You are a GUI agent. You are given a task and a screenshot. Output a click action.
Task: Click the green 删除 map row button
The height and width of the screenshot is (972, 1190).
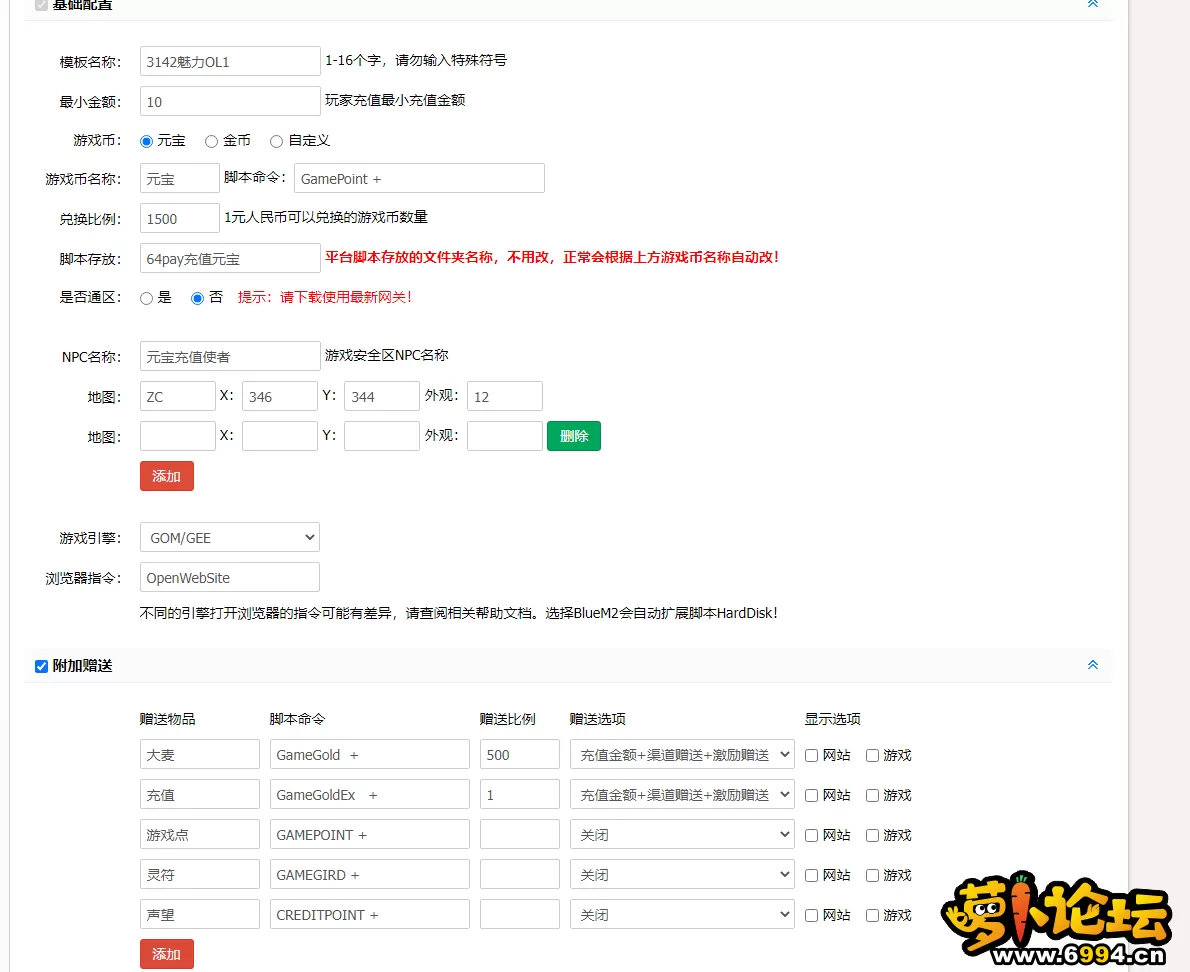tap(574, 436)
